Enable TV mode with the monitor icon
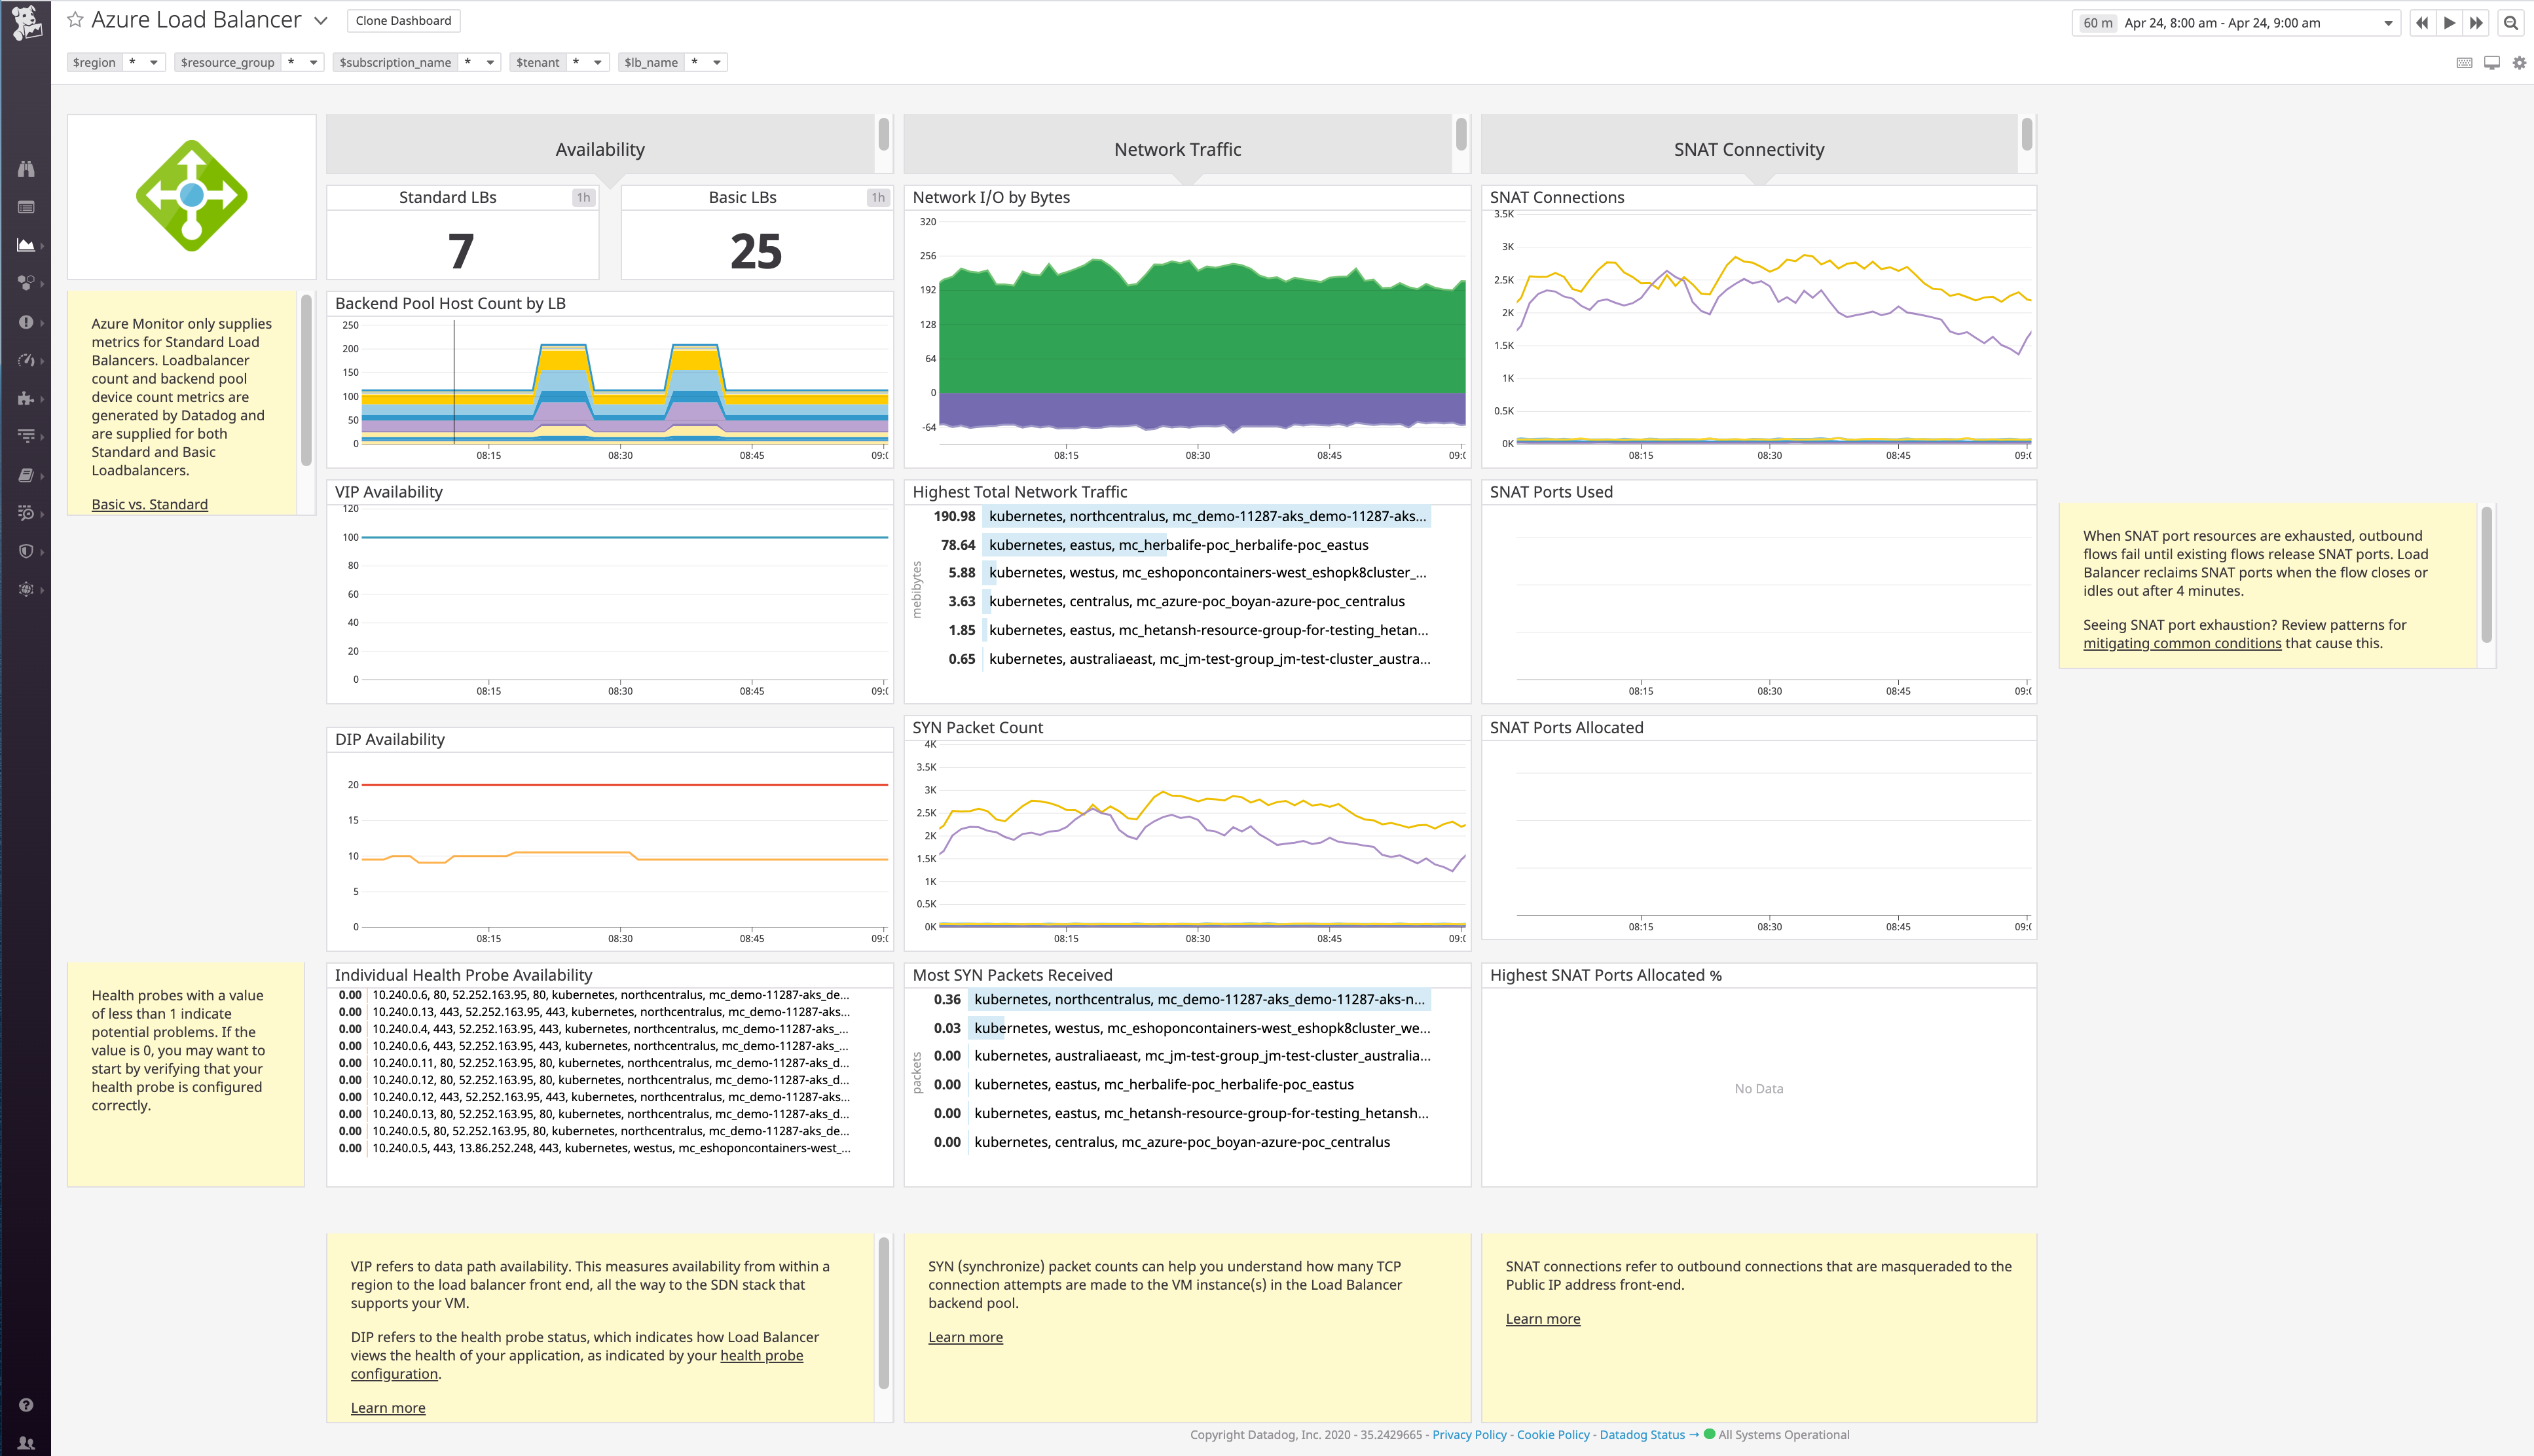Screen dimensions: 2534x1456 tap(2491, 62)
